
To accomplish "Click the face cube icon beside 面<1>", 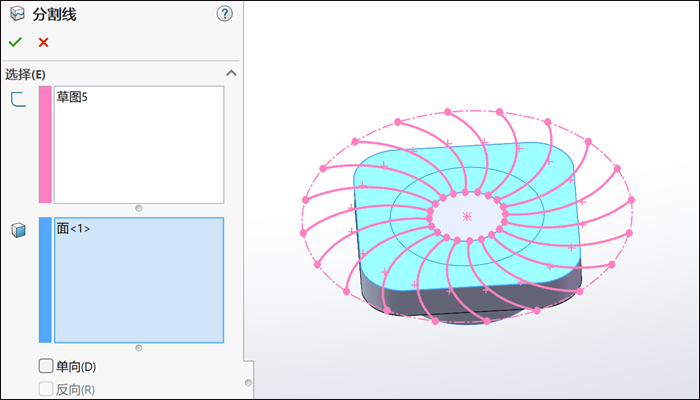I will 18,230.
